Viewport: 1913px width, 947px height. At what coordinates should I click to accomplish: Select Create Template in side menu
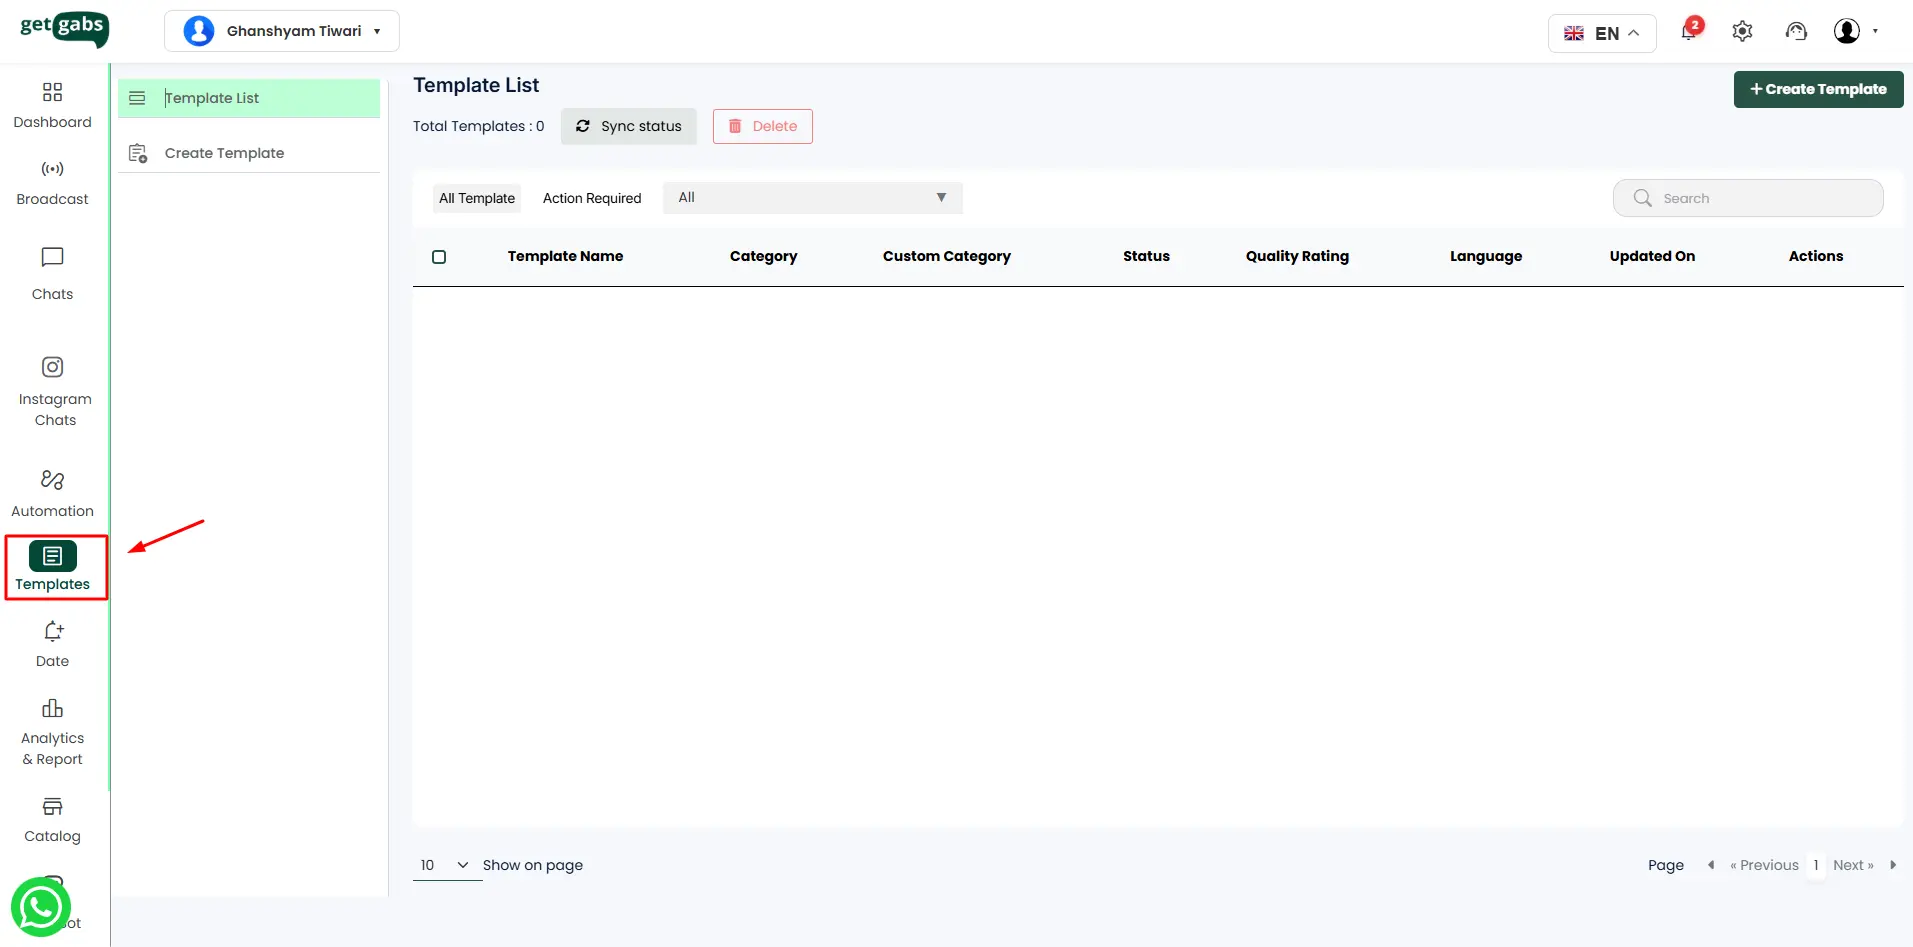click(x=224, y=153)
